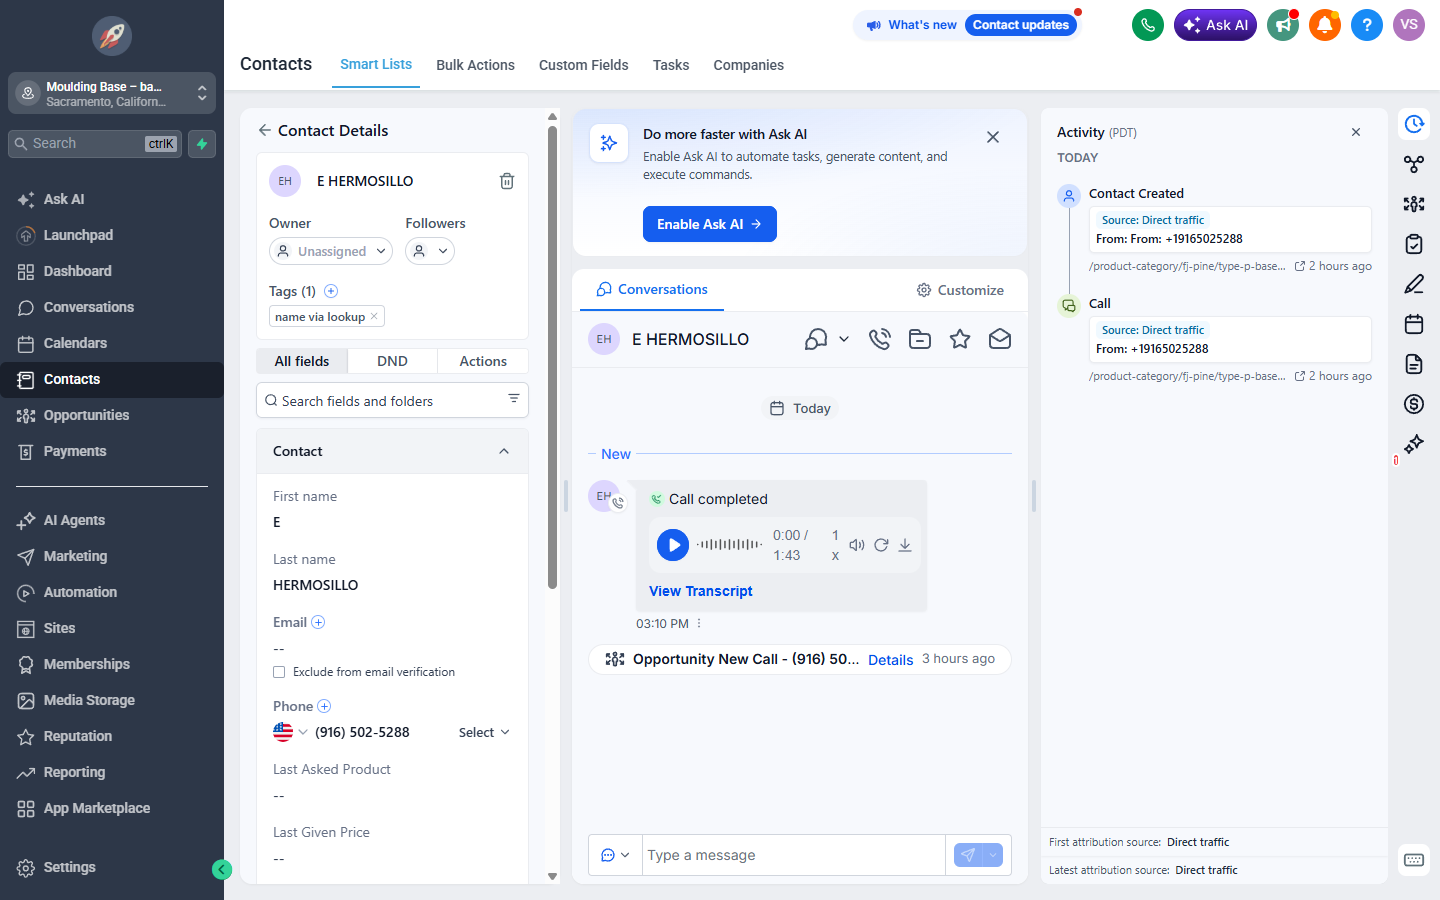Check Exclude from email verification

(279, 672)
